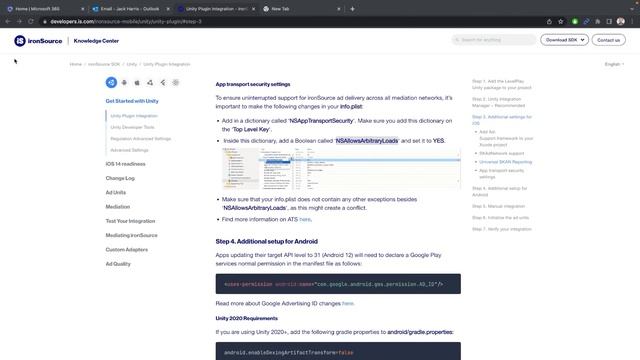Screen dimensions: 640x360
Task: Jump to Step 4 in table of contents
Action: pos(500,191)
